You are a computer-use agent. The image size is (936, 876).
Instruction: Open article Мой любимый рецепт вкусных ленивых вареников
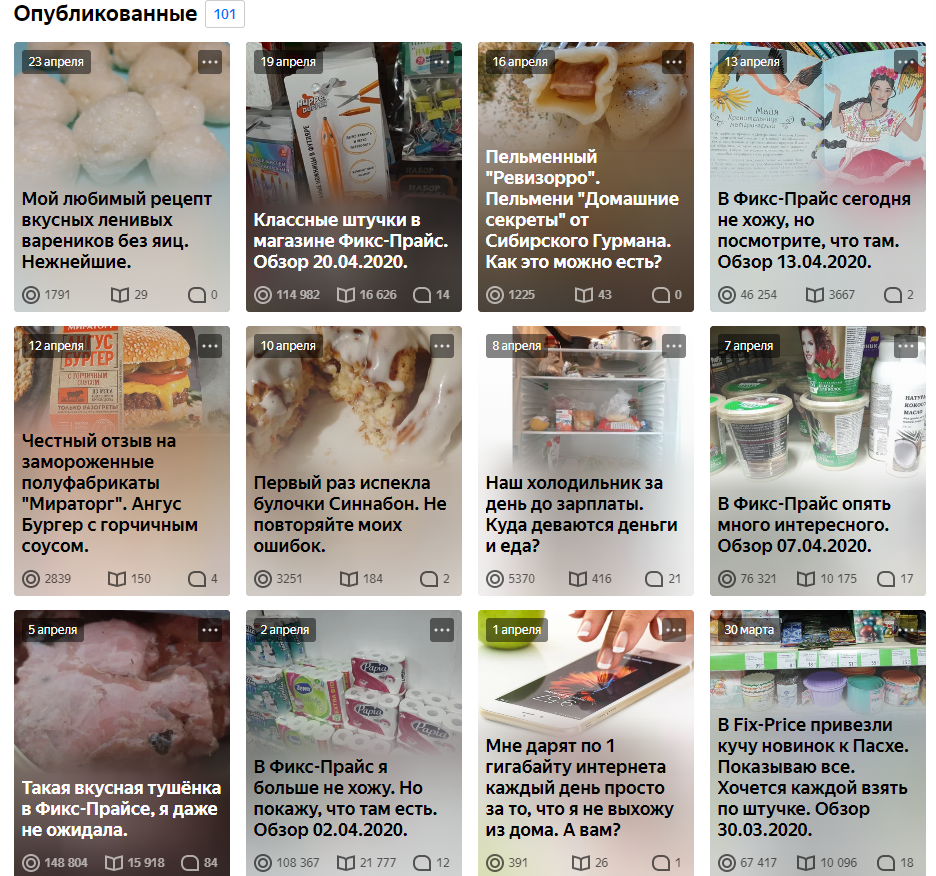[117, 230]
